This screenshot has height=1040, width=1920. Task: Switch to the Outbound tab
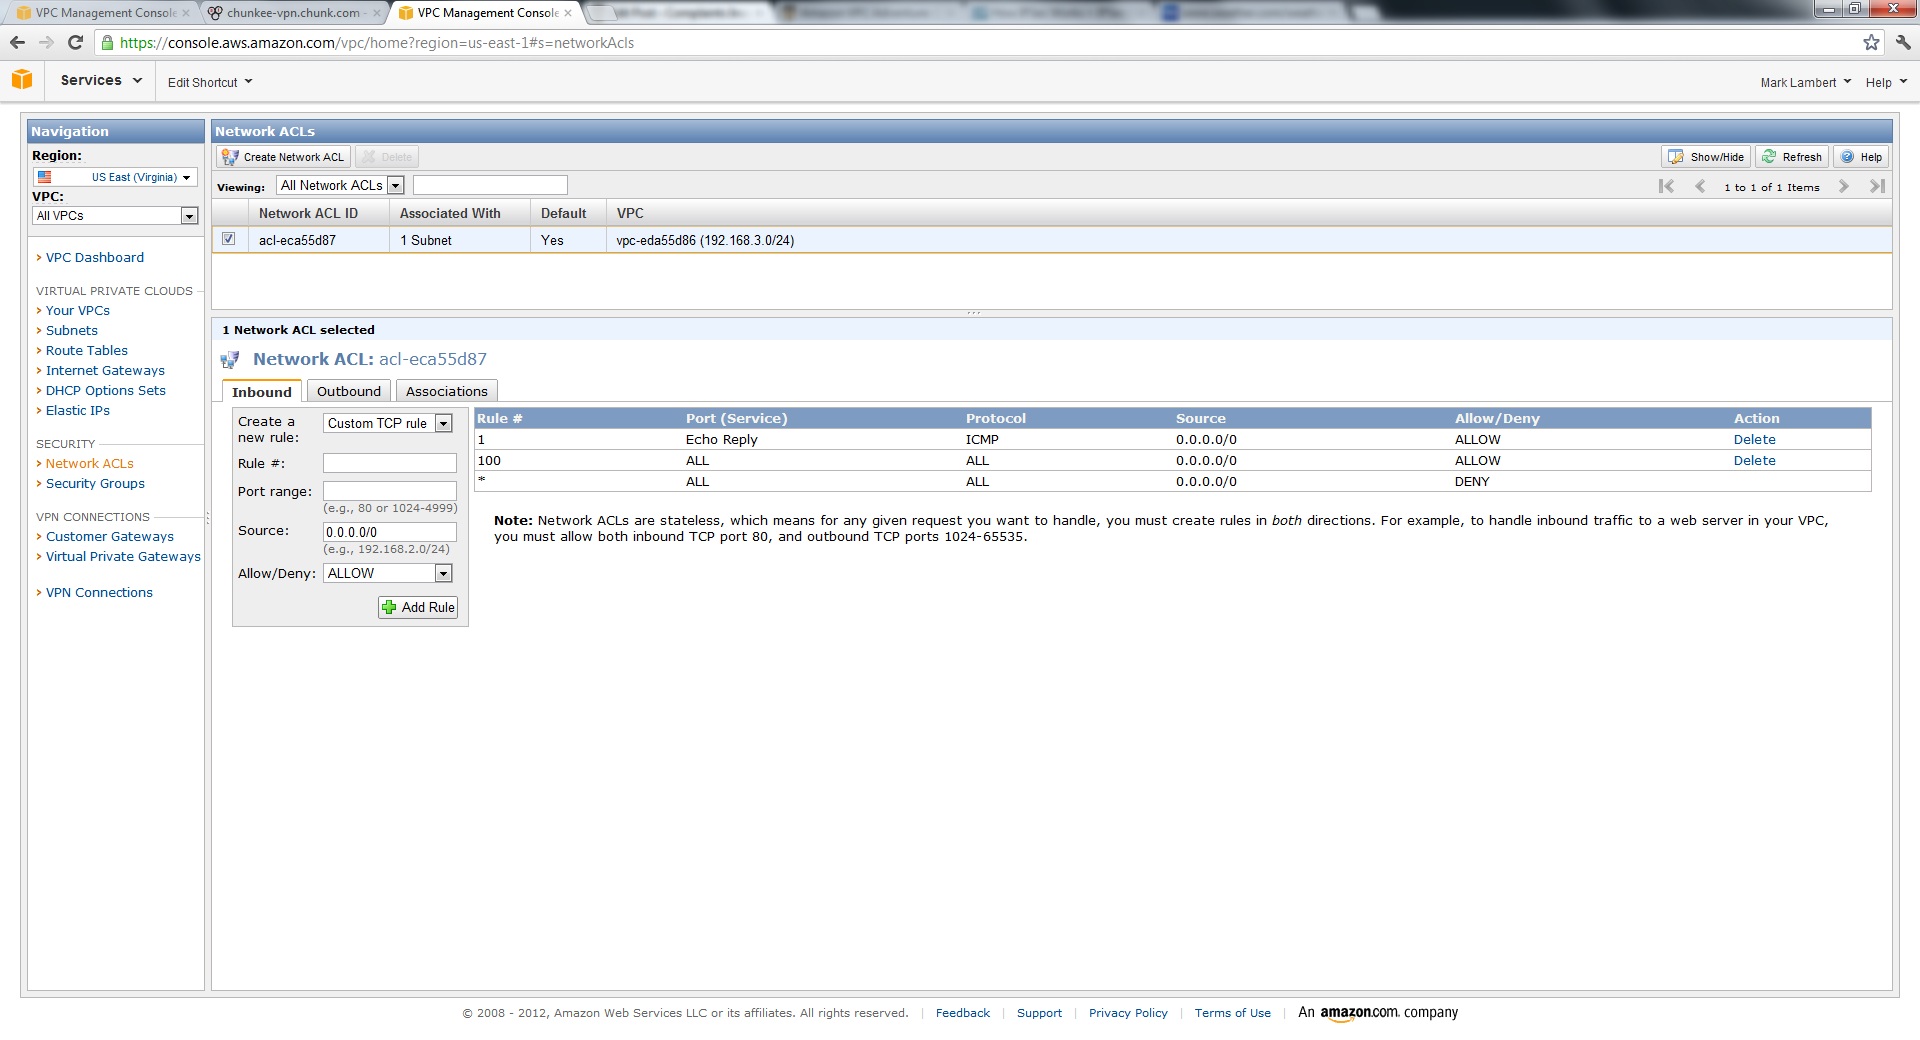click(x=348, y=391)
